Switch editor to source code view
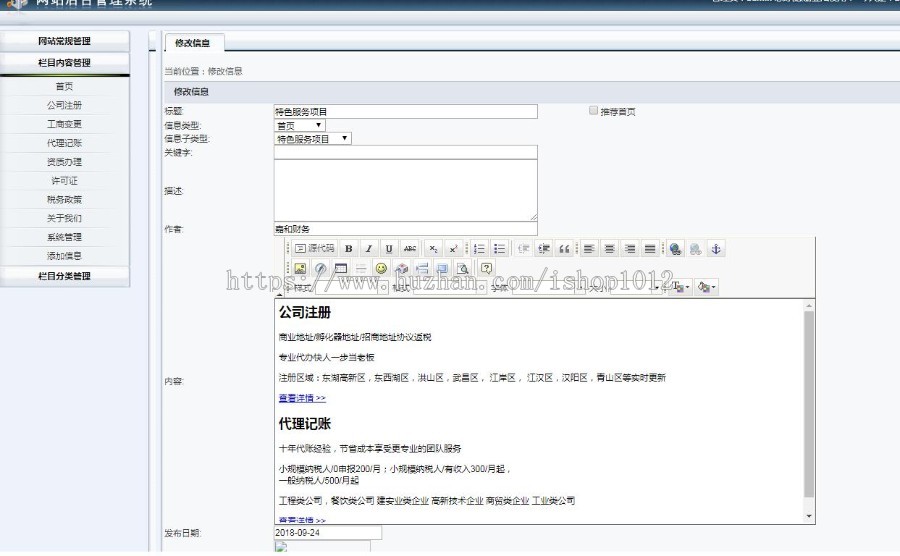 click(314, 249)
